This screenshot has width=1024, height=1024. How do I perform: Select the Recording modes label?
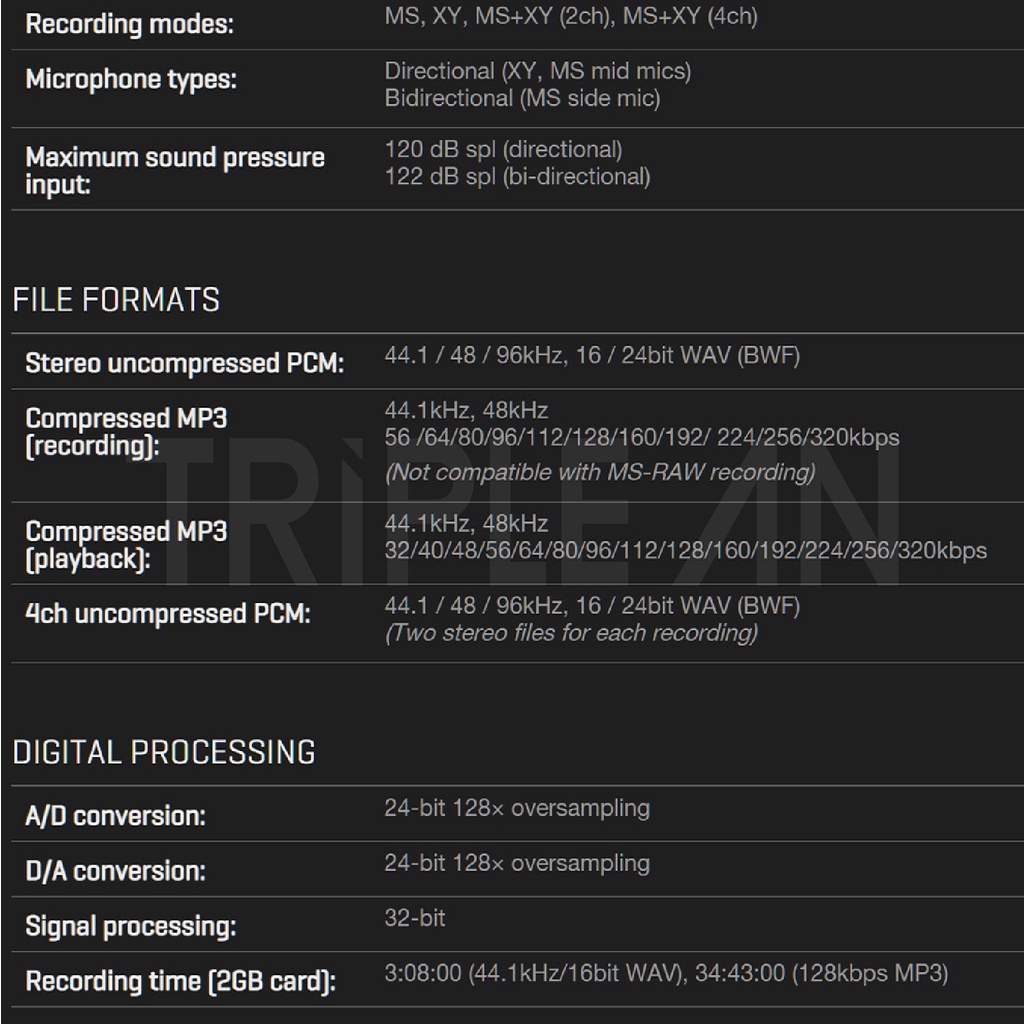tap(129, 24)
